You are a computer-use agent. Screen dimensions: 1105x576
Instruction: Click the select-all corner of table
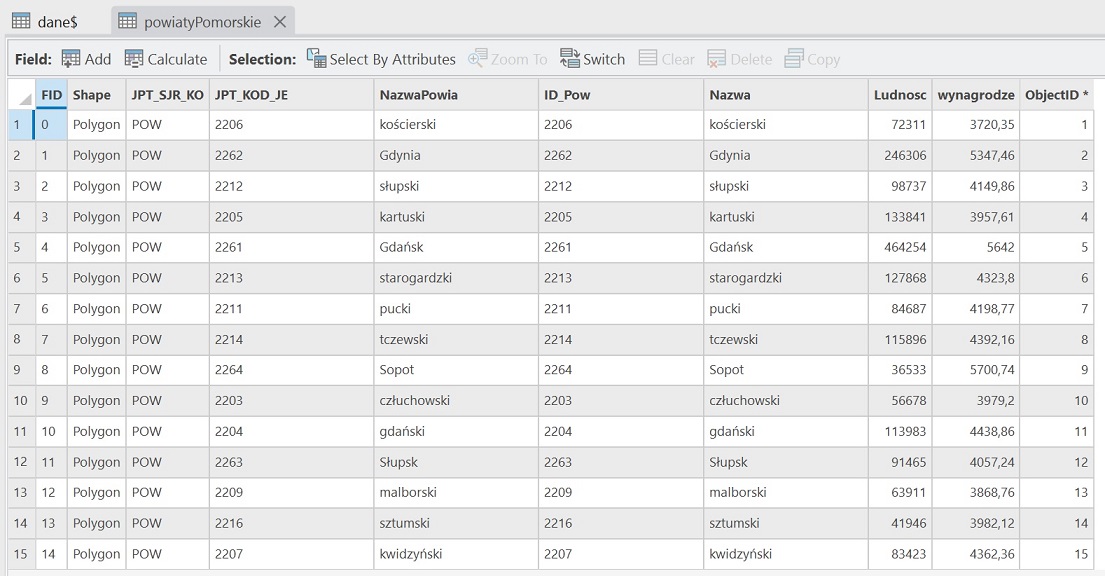pyautogui.click(x=20, y=95)
